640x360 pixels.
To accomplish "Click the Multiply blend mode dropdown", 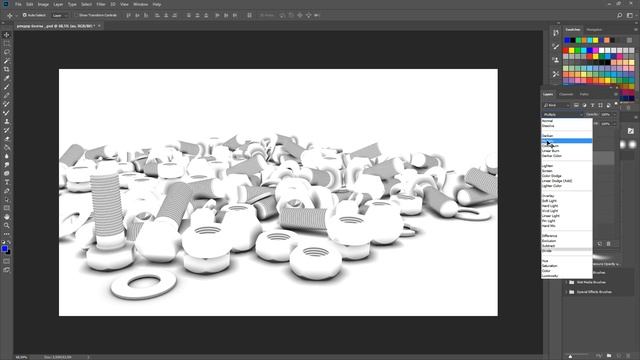I will click(x=563, y=115).
